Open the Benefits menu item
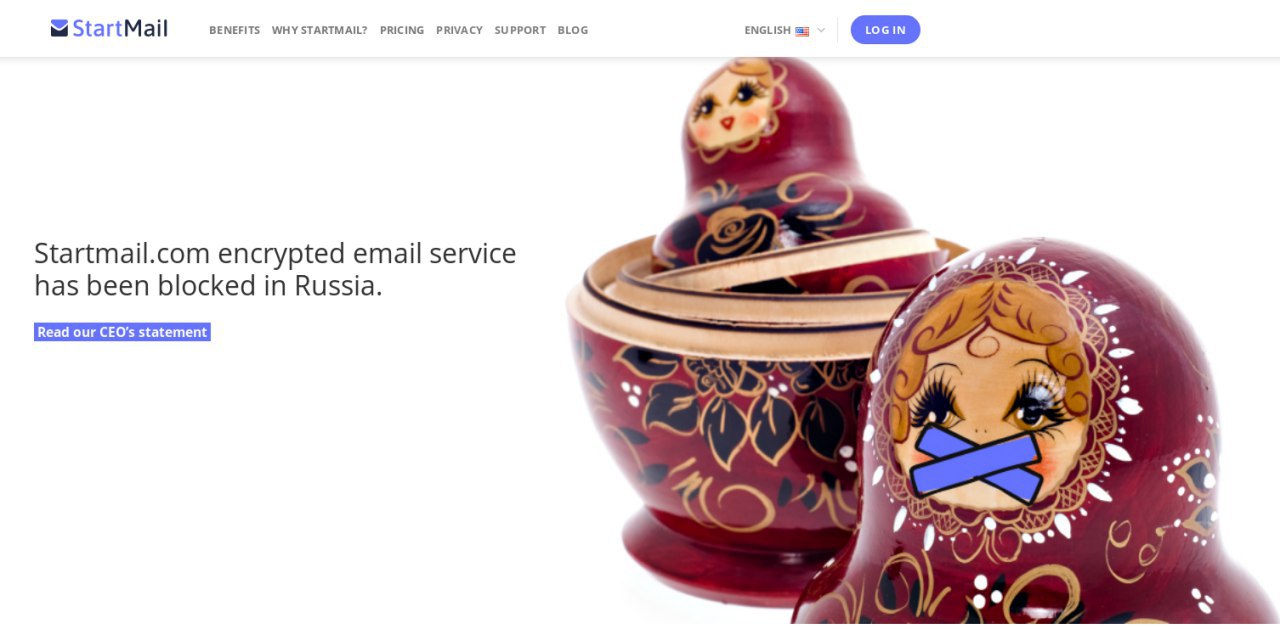Image resolution: width=1280 pixels, height=629 pixels. pyautogui.click(x=234, y=30)
